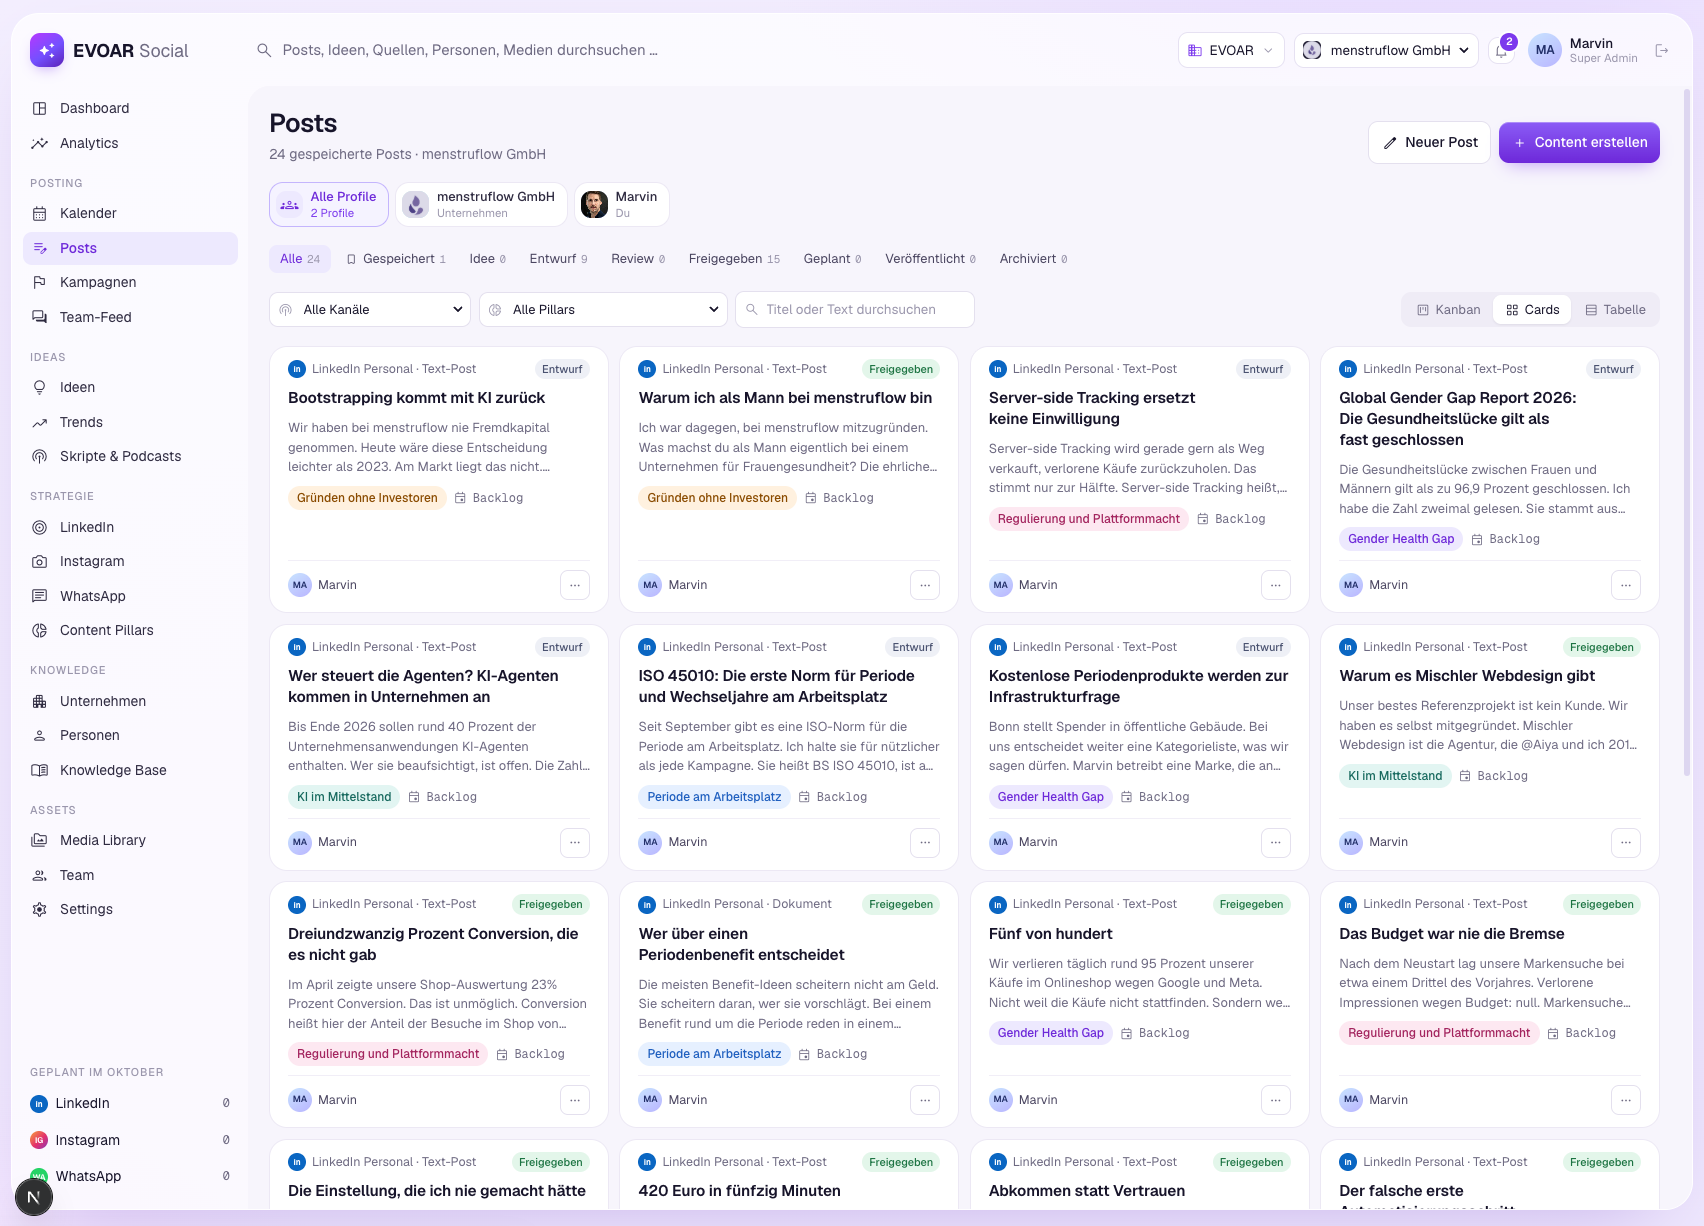This screenshot has width=1704, height=1226.
Task: Filter by menstruflow GmbH profile chip
Action: (x=481, y=204)
